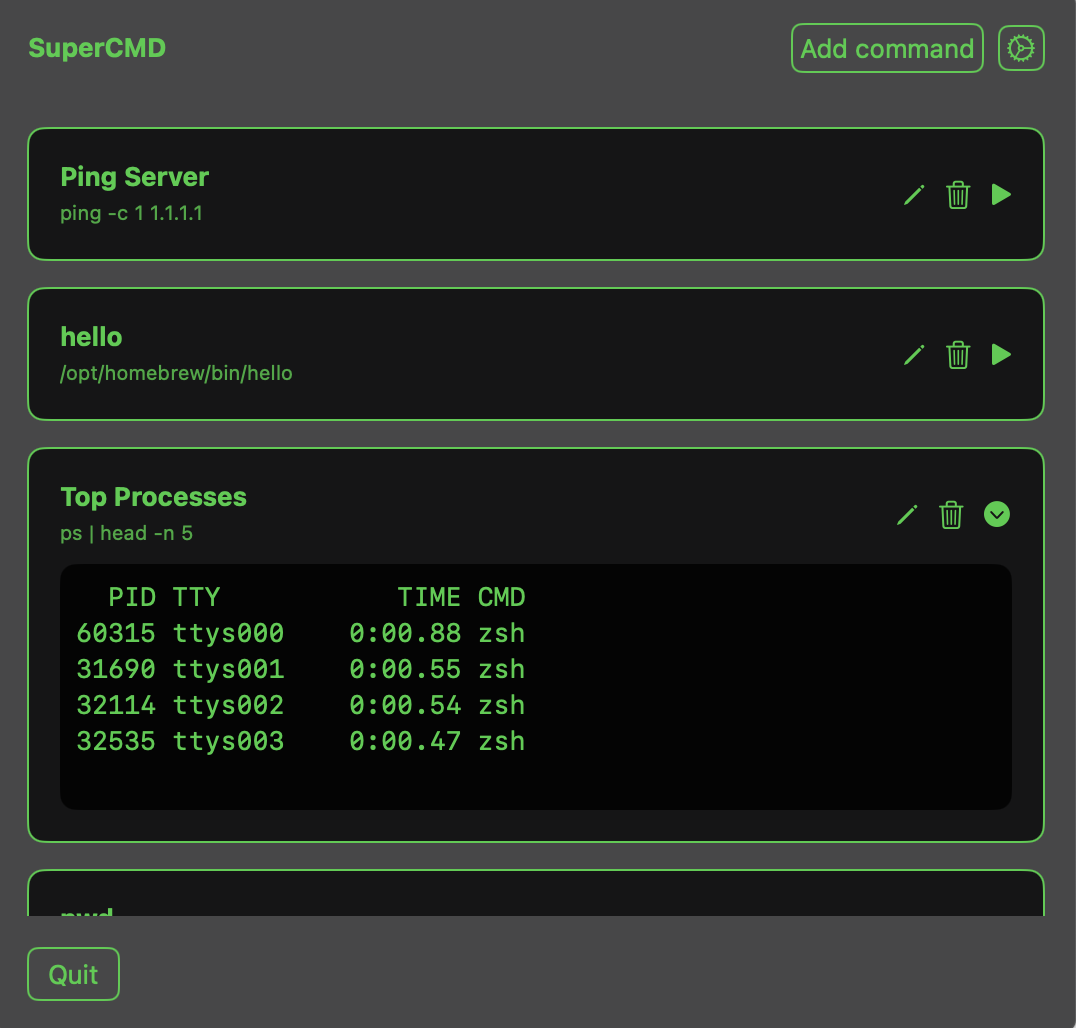Edit the hello command
This screenshot has width=1076, height=1028.
click(x=913, y=355)
